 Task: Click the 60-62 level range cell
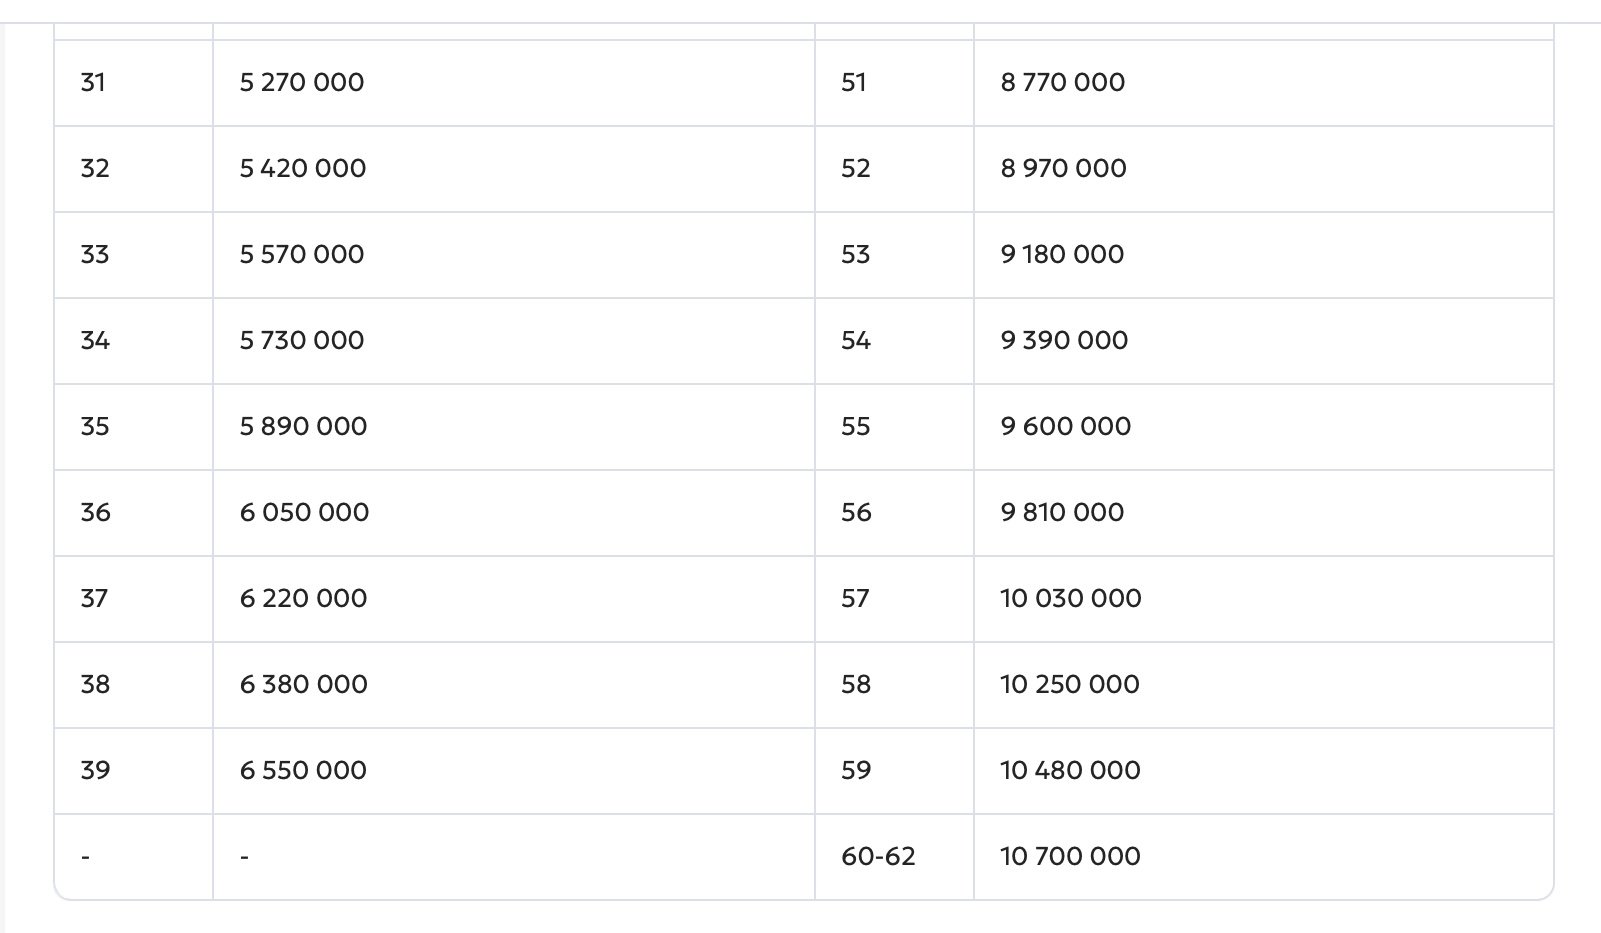click(x=878, y=856)
